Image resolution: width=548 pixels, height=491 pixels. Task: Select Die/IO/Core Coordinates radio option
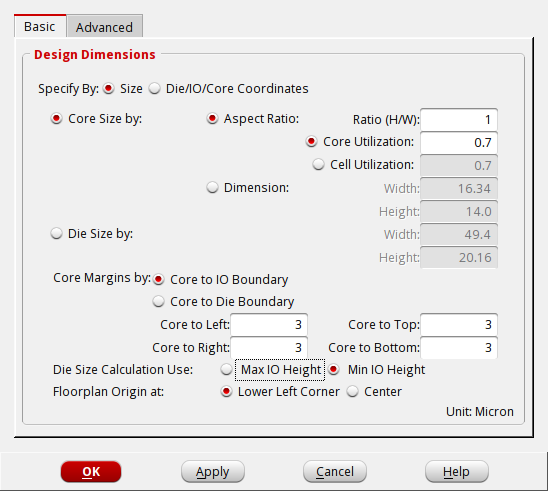154,88
